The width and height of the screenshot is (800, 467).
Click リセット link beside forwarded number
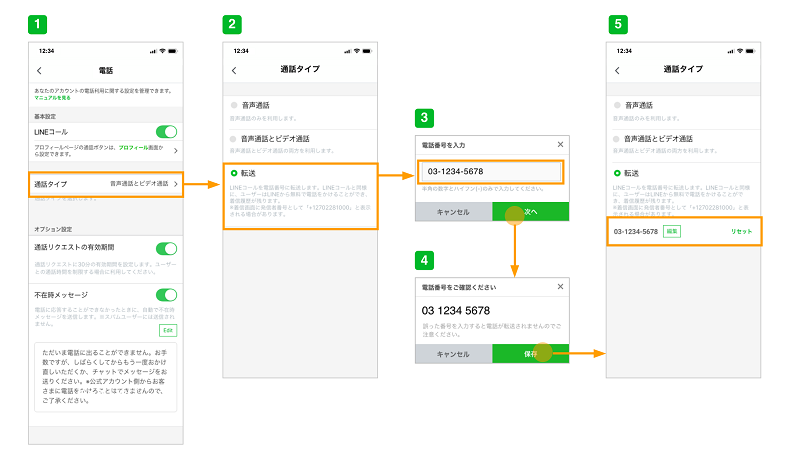coord(741,231)
